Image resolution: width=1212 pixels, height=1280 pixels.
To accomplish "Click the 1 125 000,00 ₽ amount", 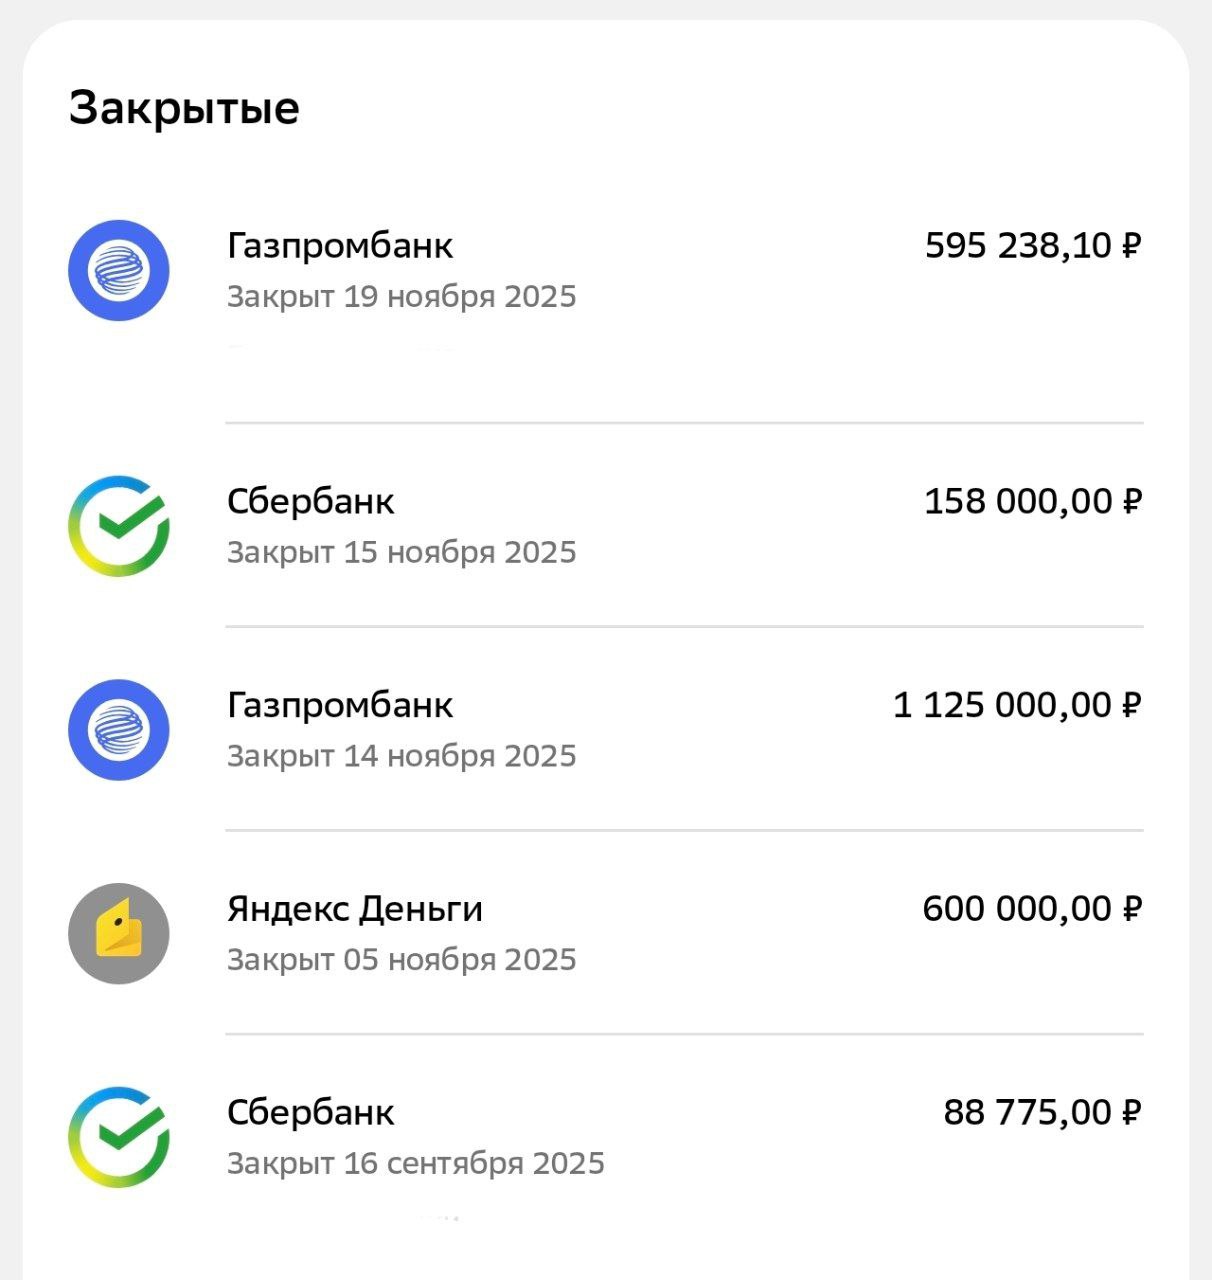I will (x=1016, y=705).
